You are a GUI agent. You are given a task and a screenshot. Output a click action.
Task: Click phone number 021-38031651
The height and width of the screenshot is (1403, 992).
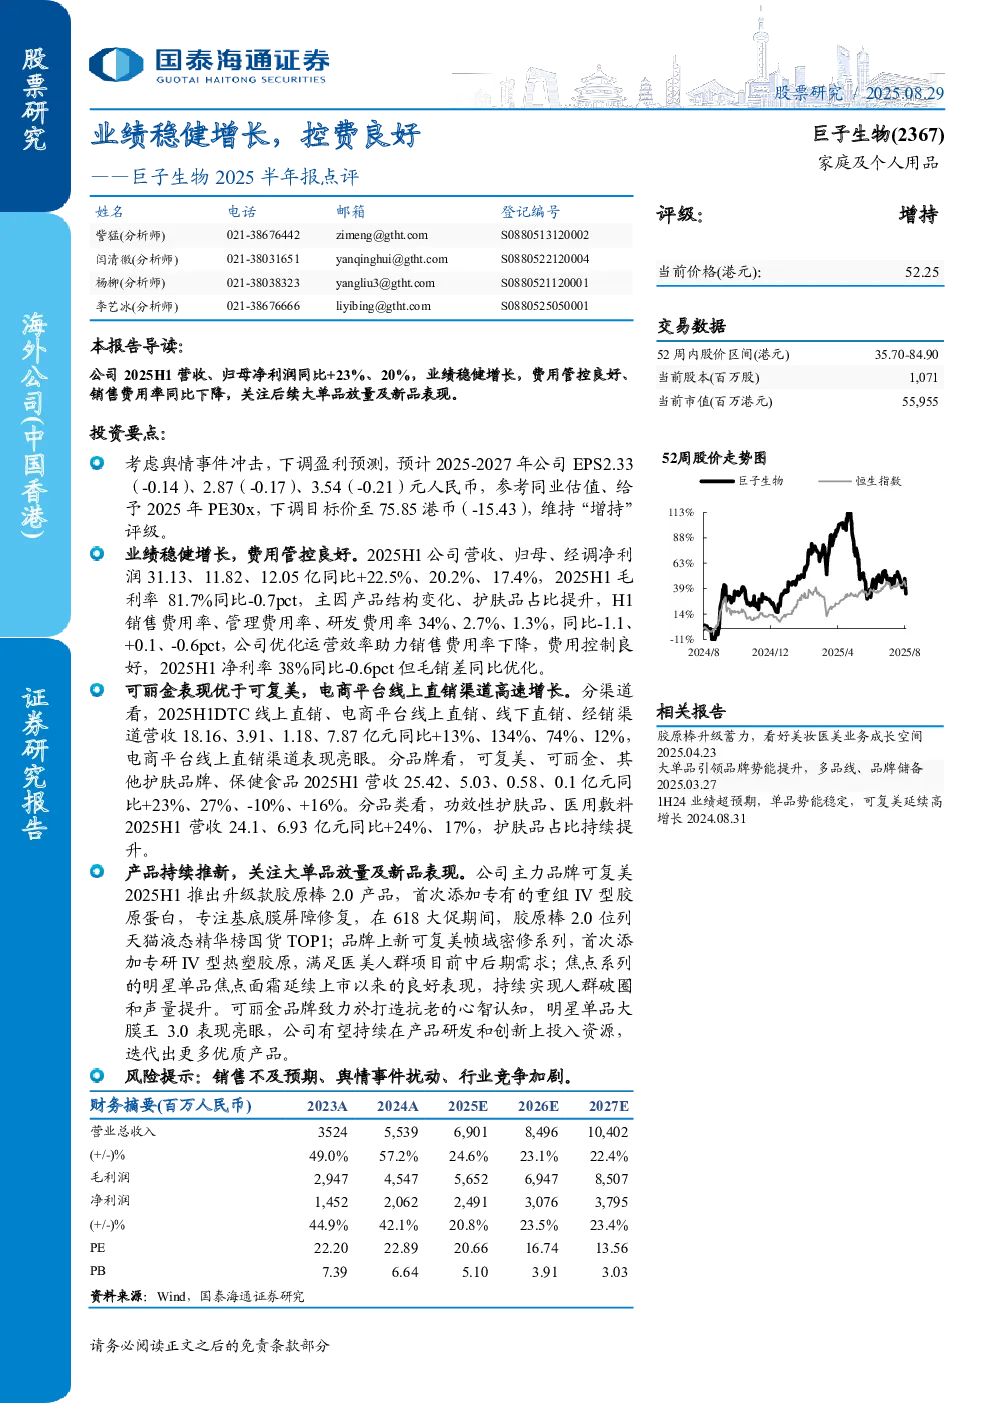(263, 259)
